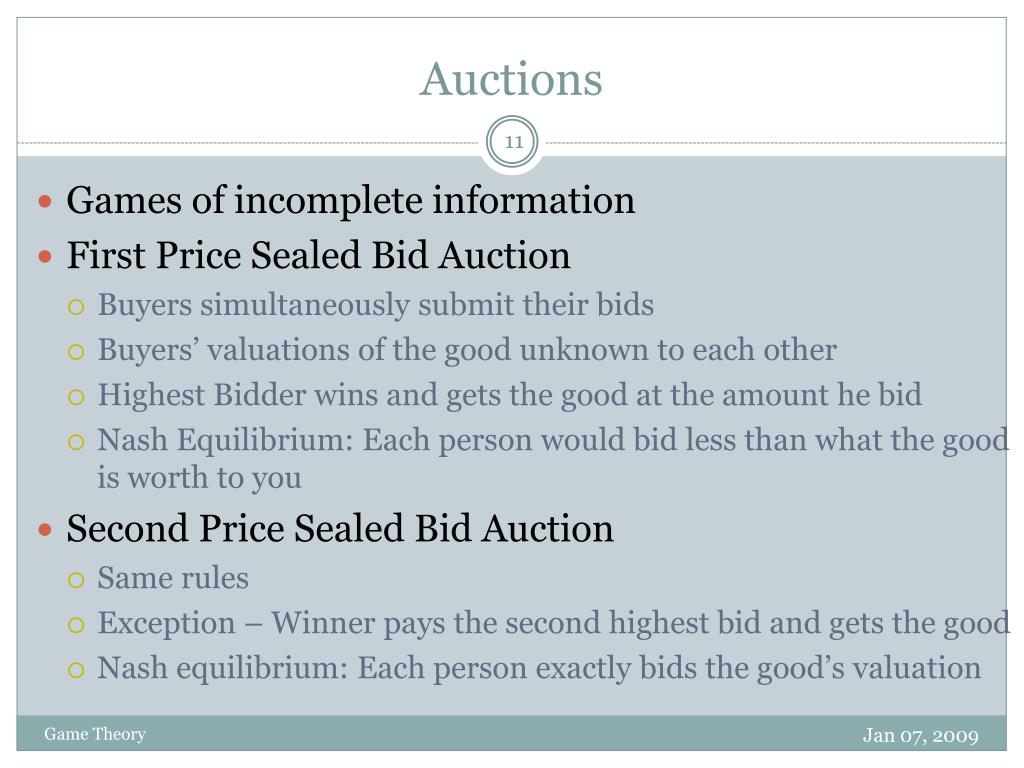
Task: Click the hollow bullet beside "Nash Equilibrium: Each person would bid less"
Action: point(76,442)
